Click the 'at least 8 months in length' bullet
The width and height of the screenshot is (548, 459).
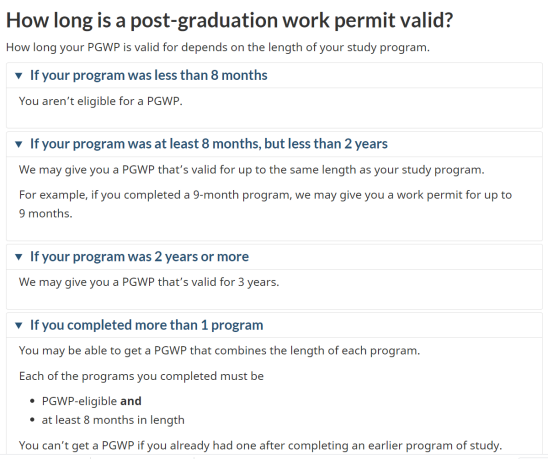tap(113, 420)
